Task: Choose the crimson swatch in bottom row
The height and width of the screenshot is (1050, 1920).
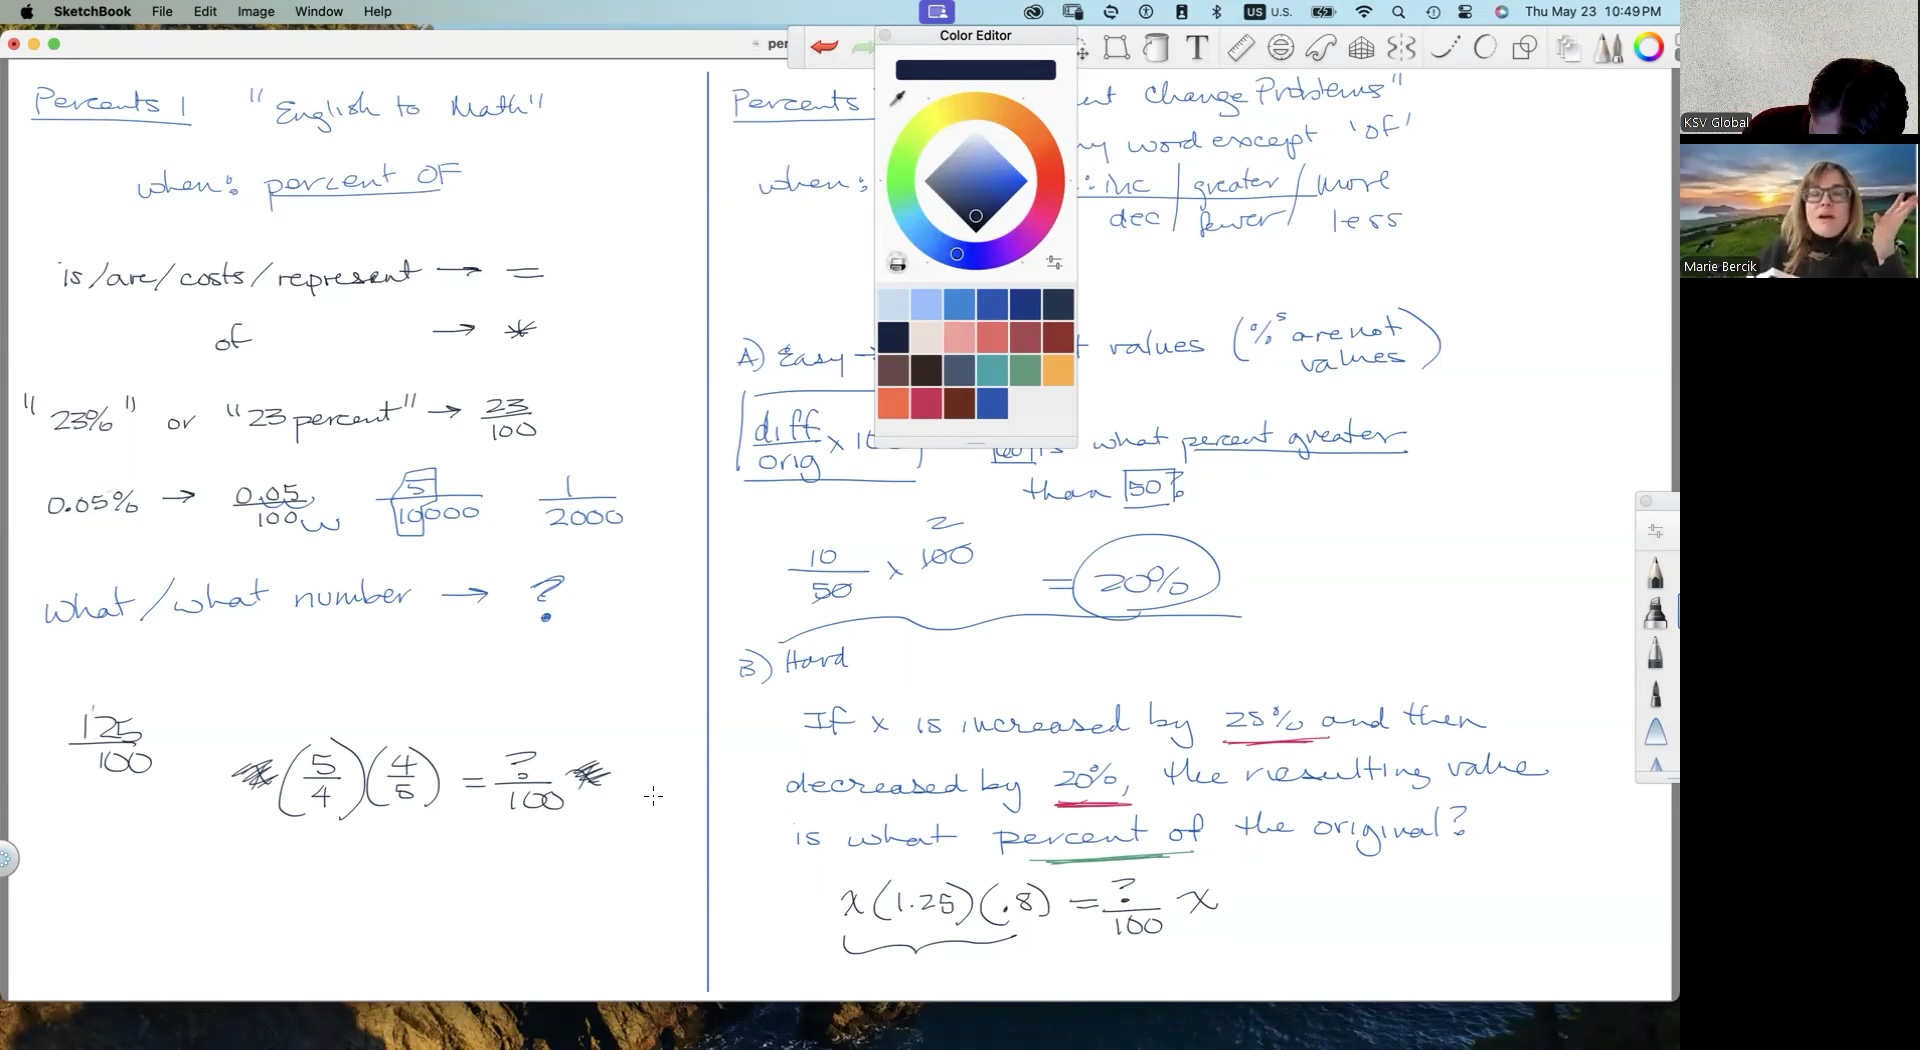Action: 926,403
